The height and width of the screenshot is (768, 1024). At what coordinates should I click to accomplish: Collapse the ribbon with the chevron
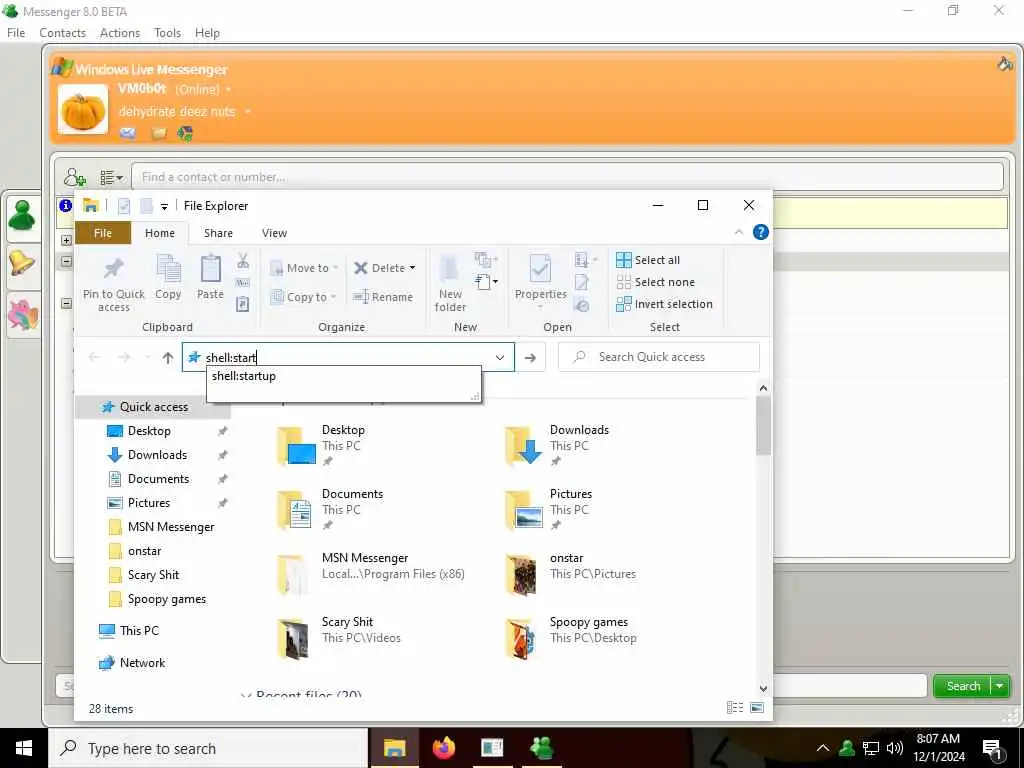point(739,232)
